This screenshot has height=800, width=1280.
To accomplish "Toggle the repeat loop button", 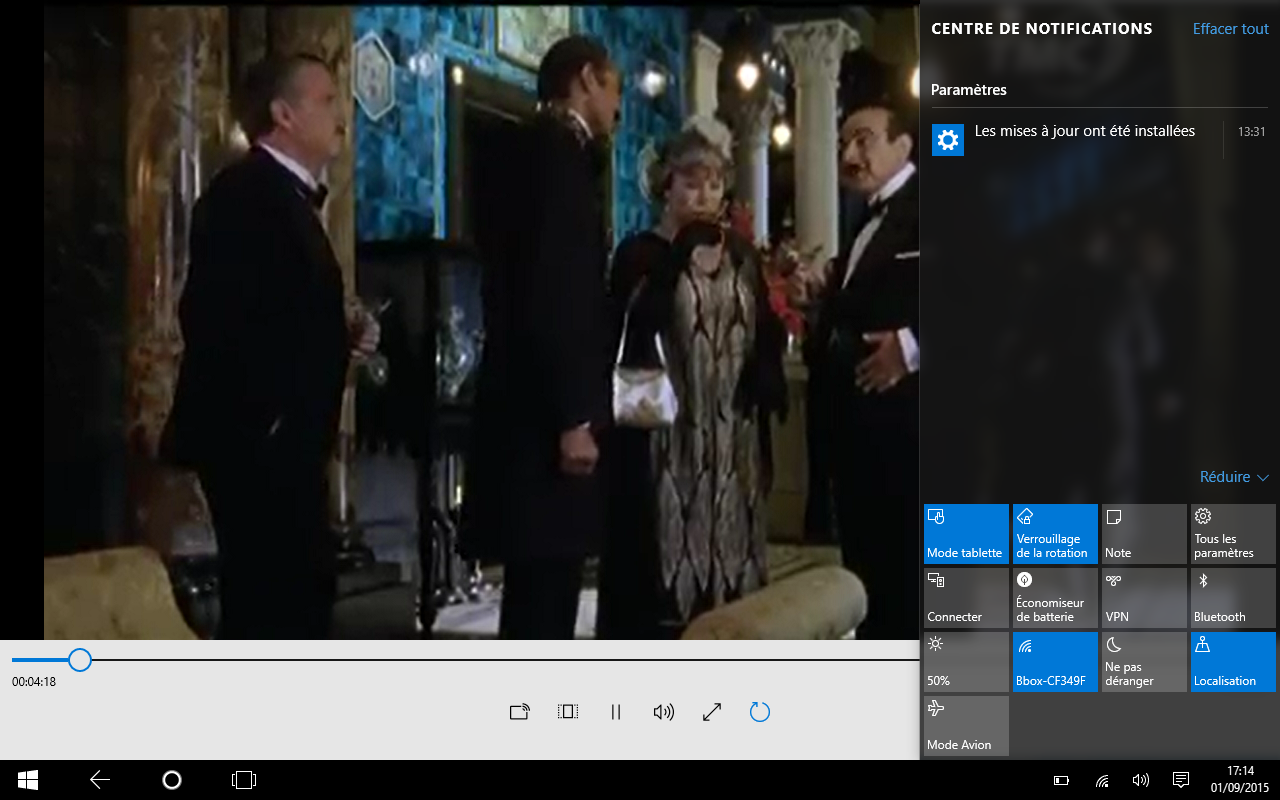I will tap(760, 712).
